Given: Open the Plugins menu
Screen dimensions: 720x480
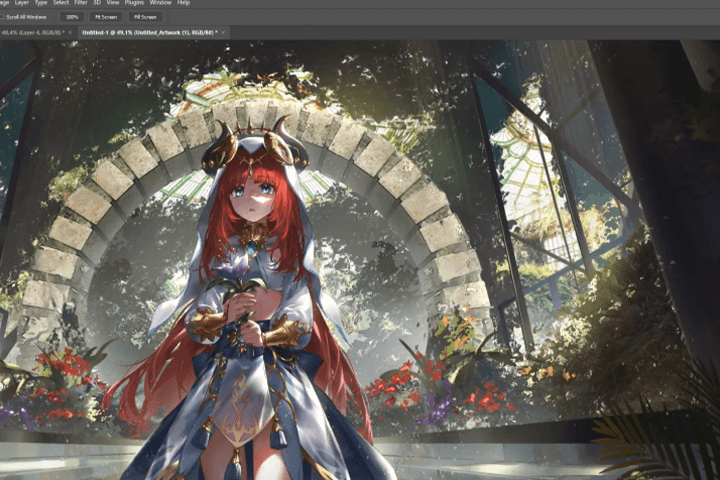Looking at the screenshot, I should (134, 2).
